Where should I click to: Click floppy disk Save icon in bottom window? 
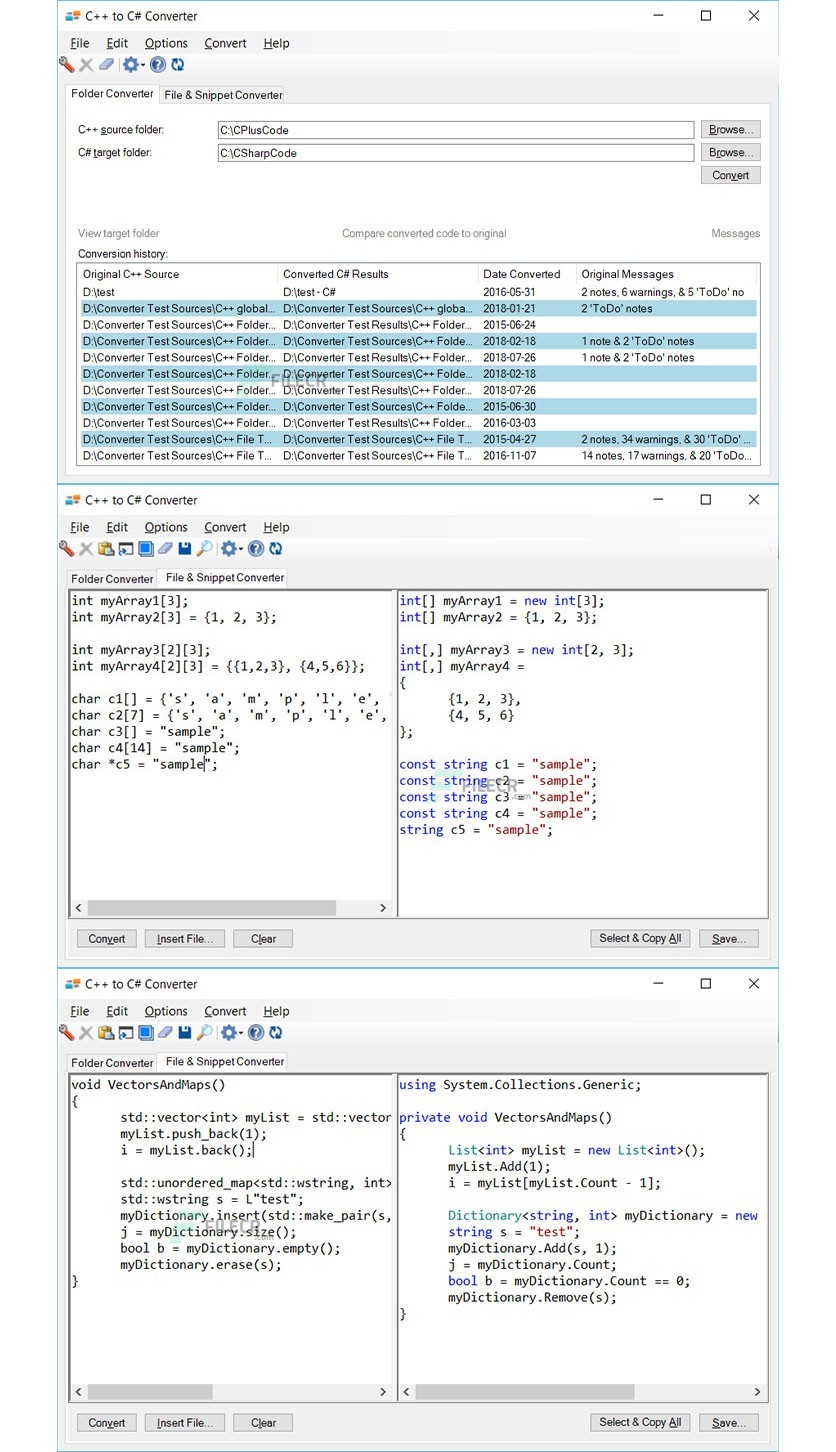185,1033
